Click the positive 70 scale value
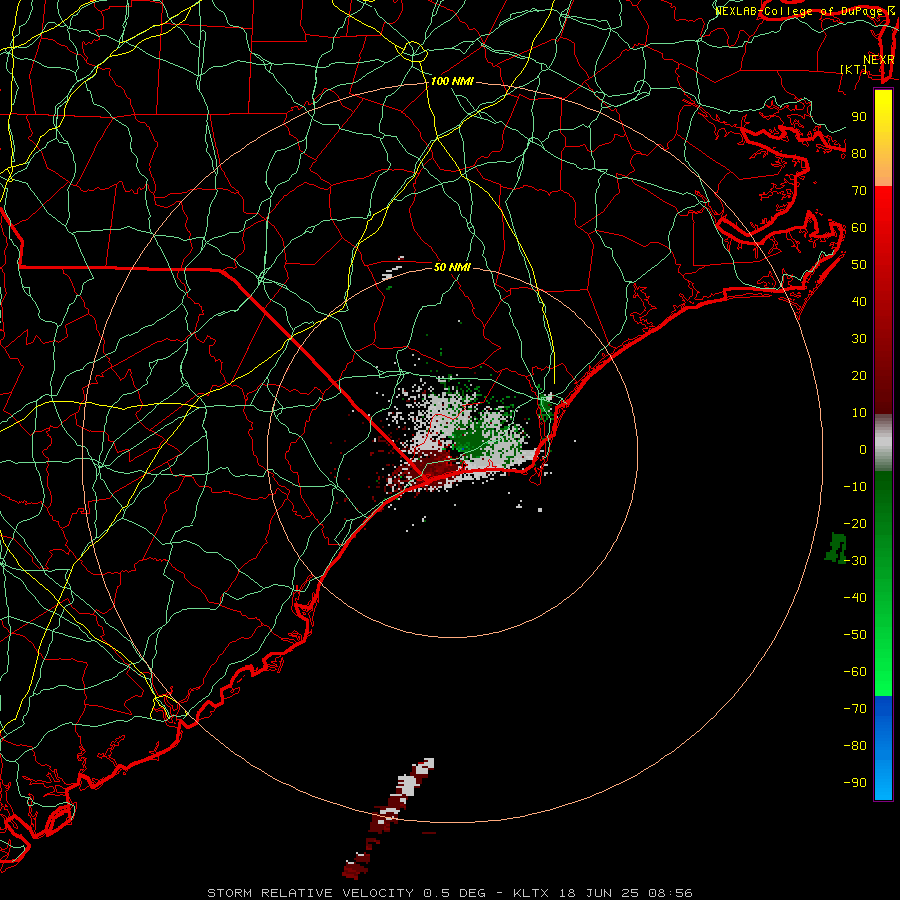The width and height of the screenshot is (900, 900). [859, 191]
